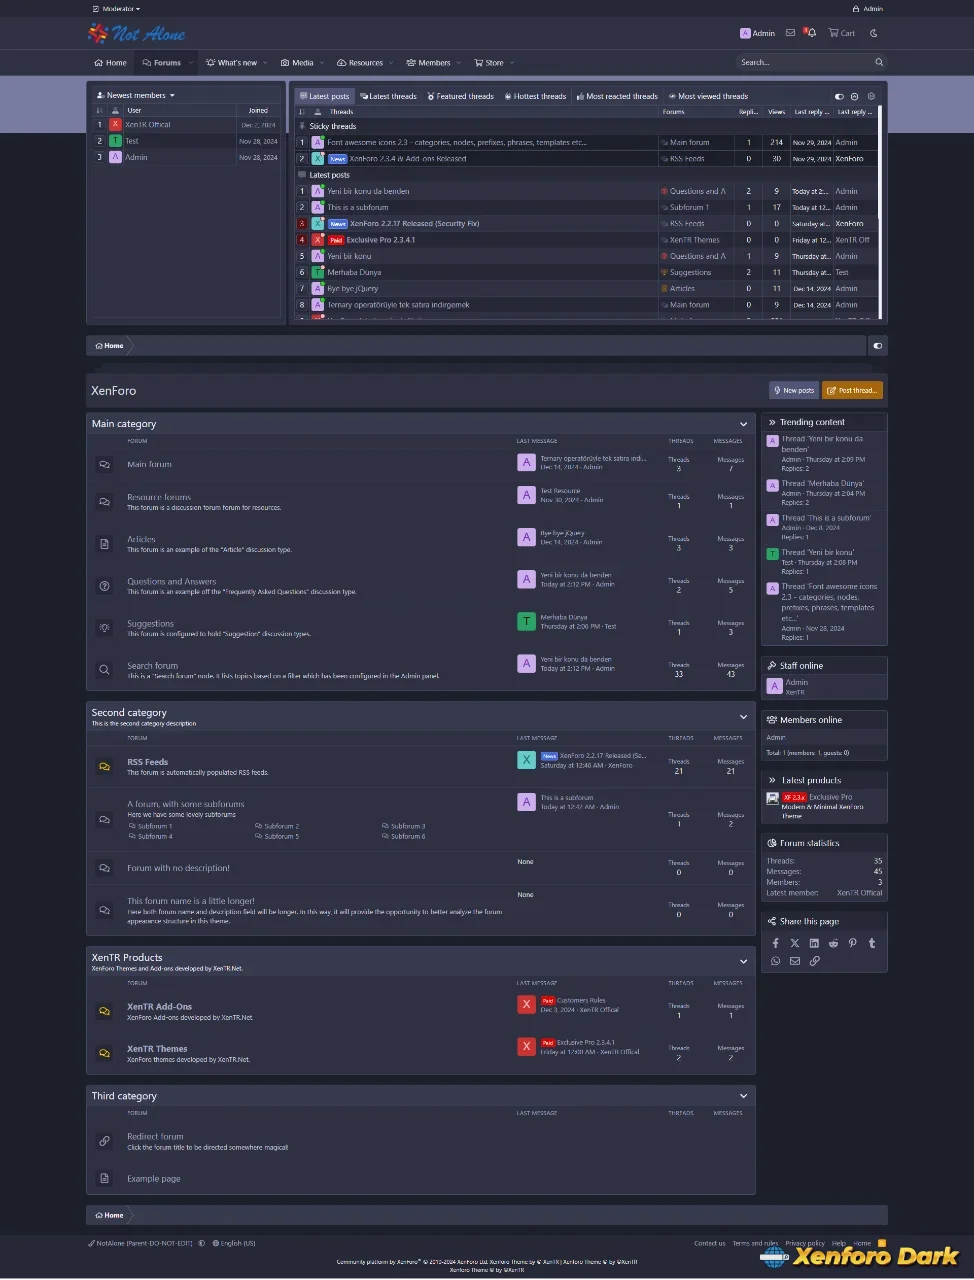974x1280 pixels.
Task: Open XenTR Offical in Newest members
Action: tap(148, 125)
